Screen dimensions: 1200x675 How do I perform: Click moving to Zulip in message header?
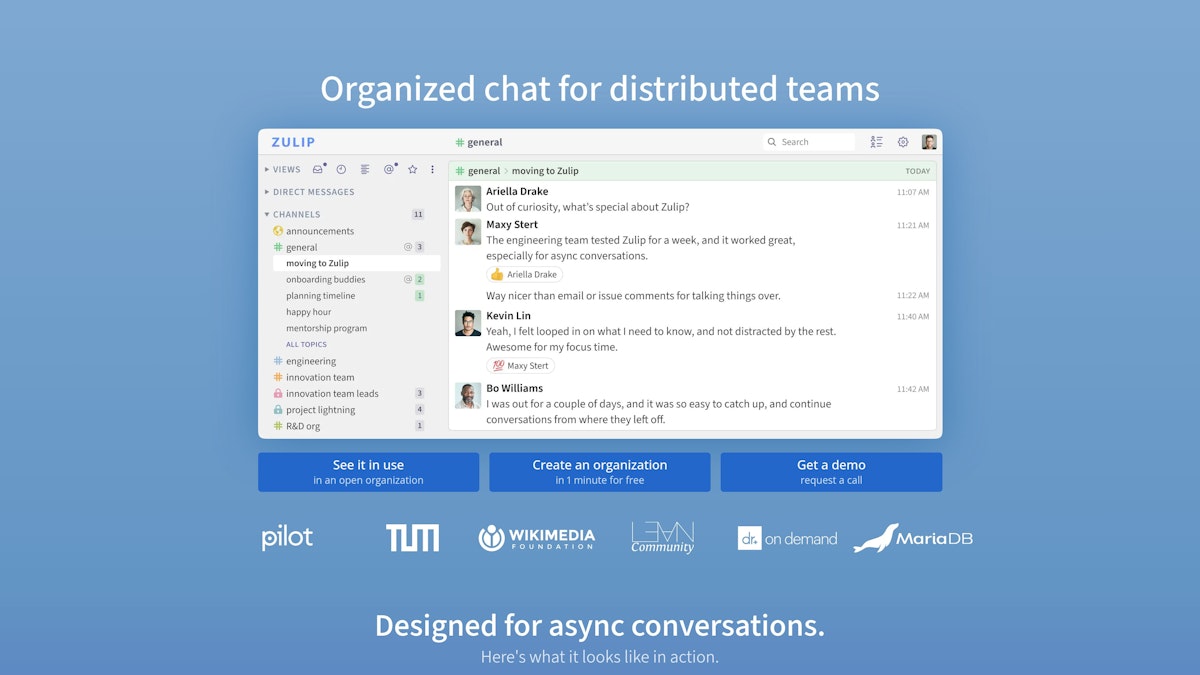coord(545,171)
